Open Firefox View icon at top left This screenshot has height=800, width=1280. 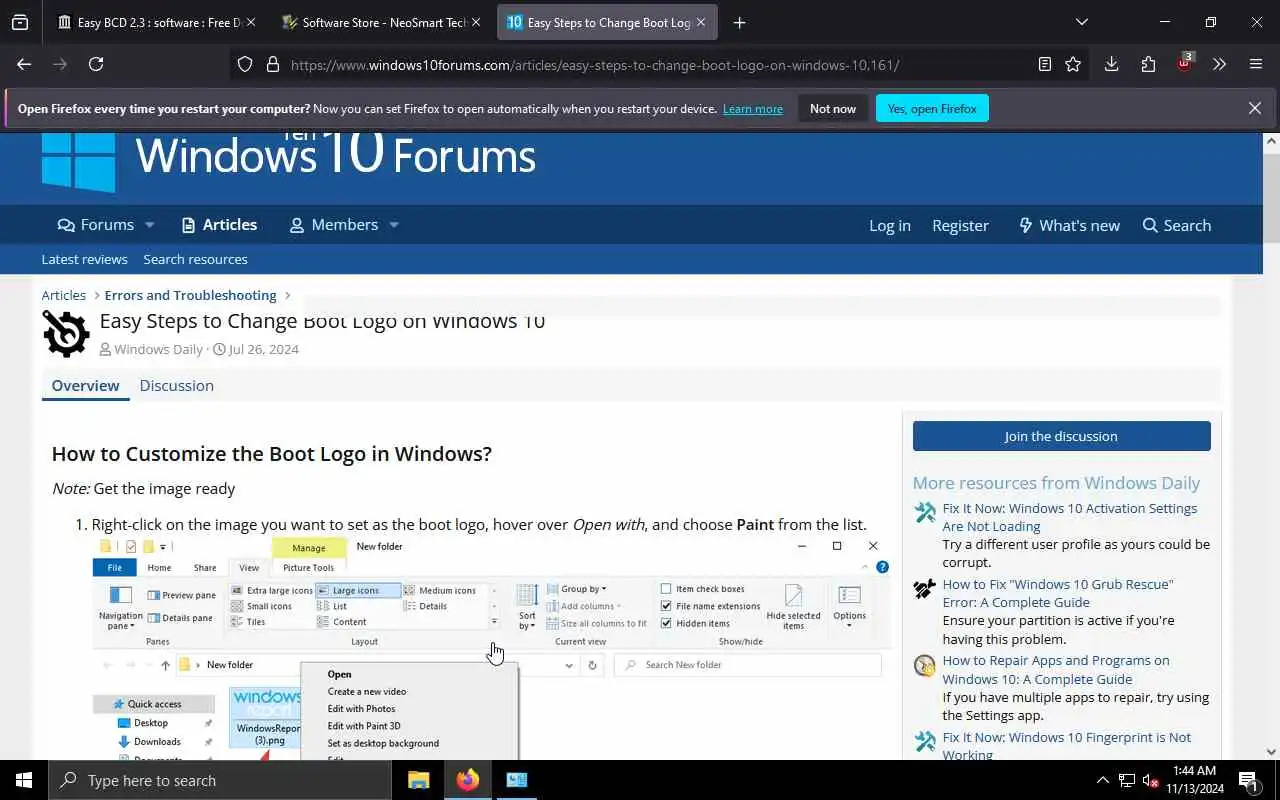coord(20,22)
